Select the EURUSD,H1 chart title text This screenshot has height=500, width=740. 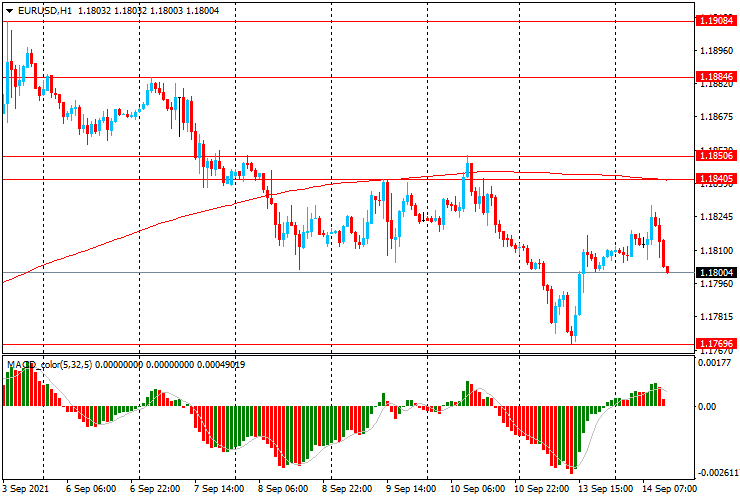coord(45,10)
